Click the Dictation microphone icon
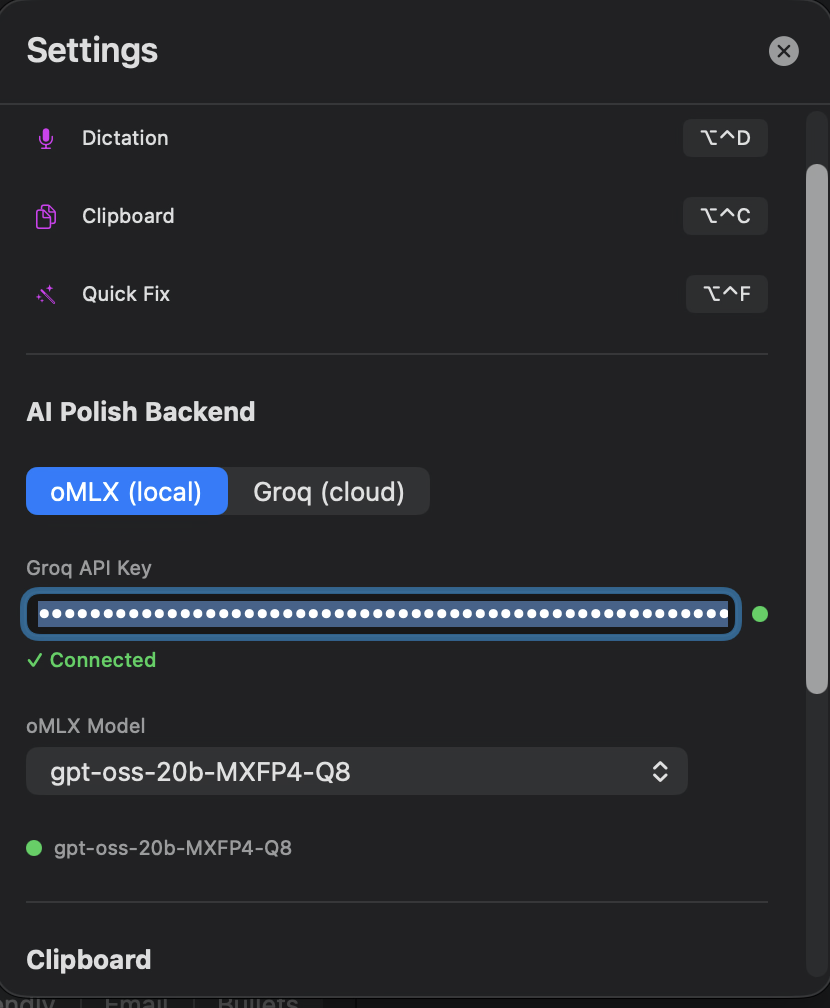The width and height of the screenshot is (830, 1008). pos(46,138)
